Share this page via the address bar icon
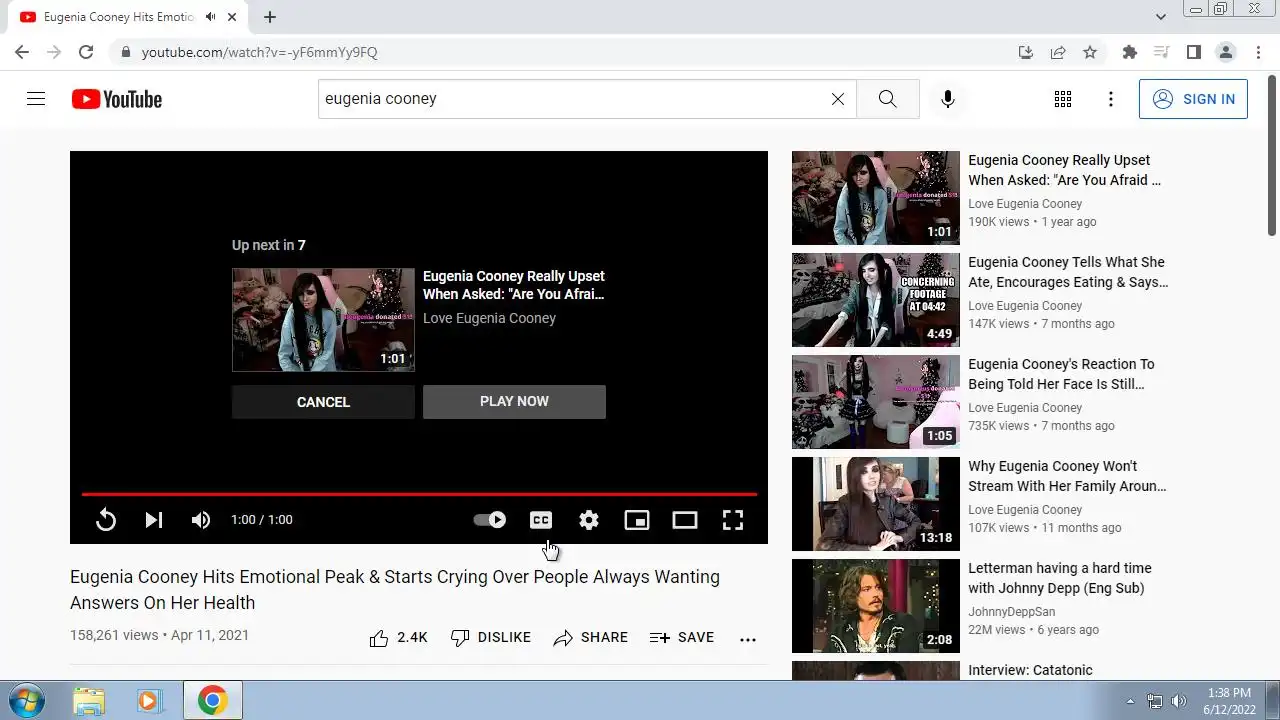The height and width of the screenshot is (720, 1280). point(1058,52)
